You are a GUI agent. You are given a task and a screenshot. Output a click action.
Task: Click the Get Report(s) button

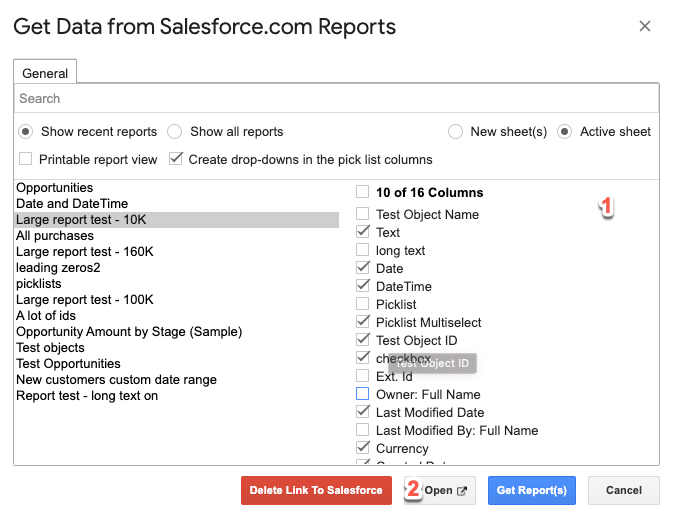(x=531, y=490)
